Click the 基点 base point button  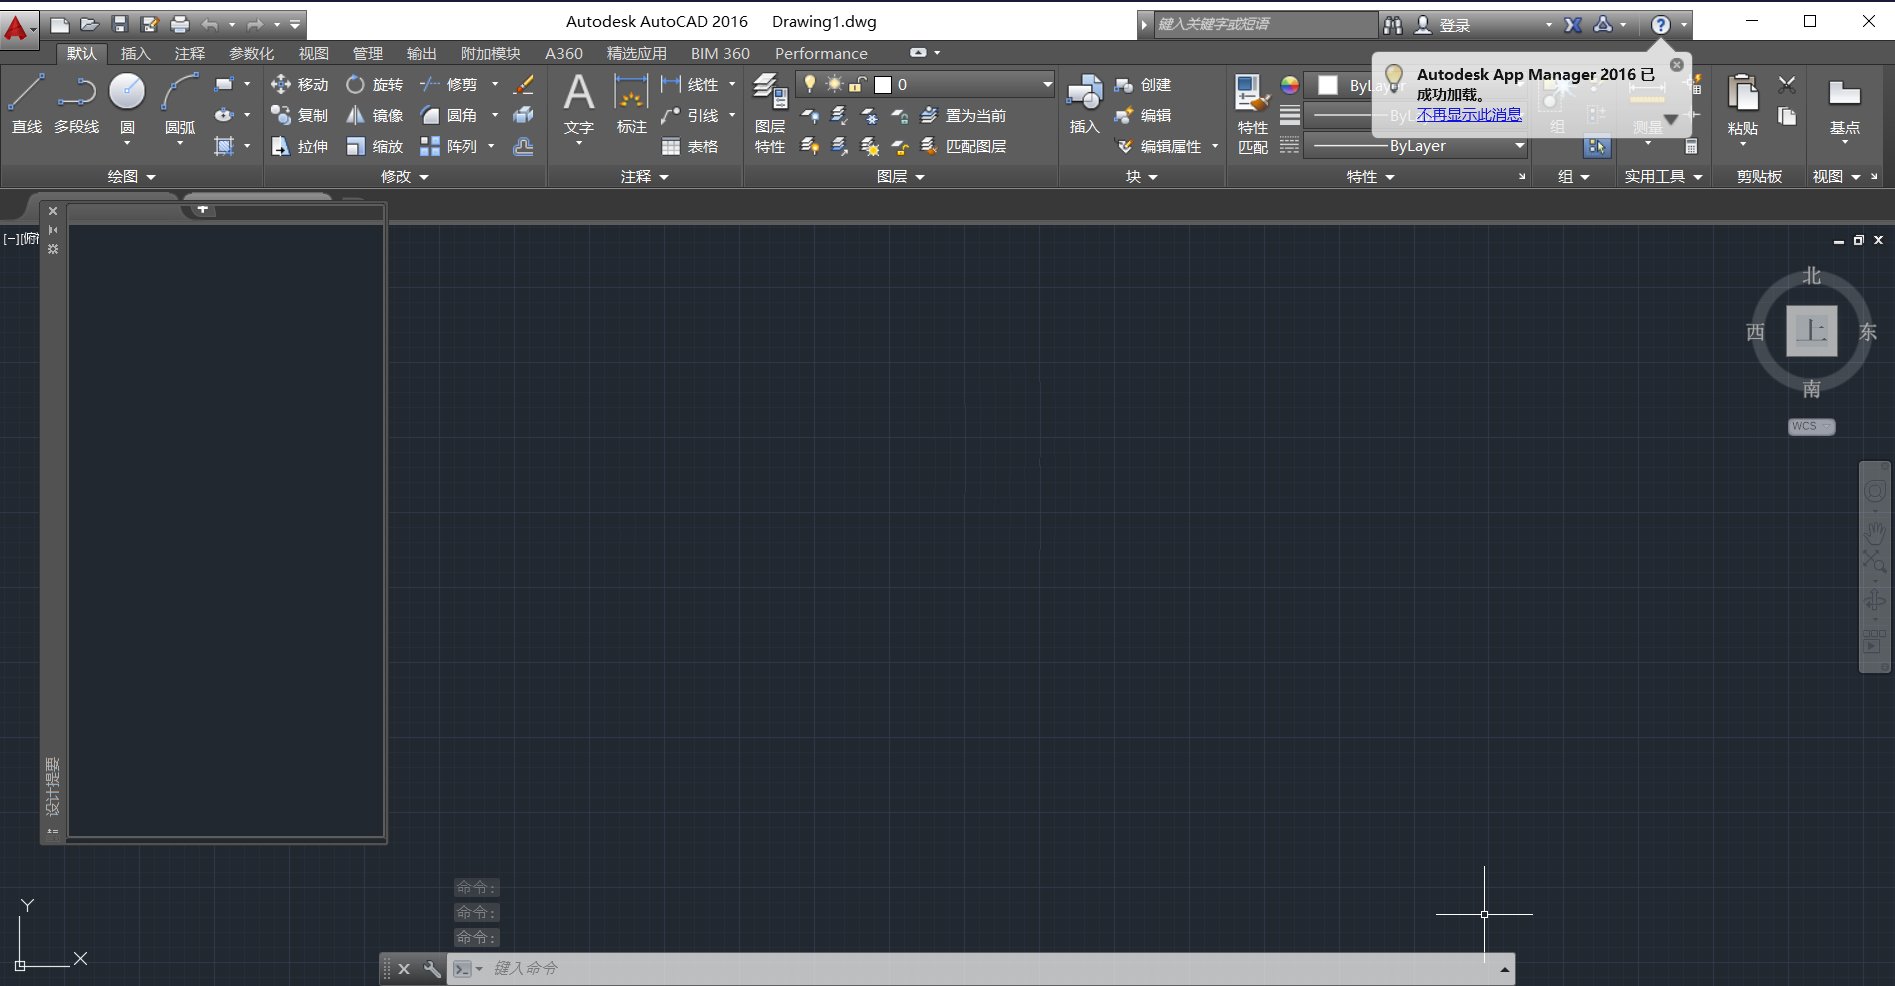pos(1844,106)
